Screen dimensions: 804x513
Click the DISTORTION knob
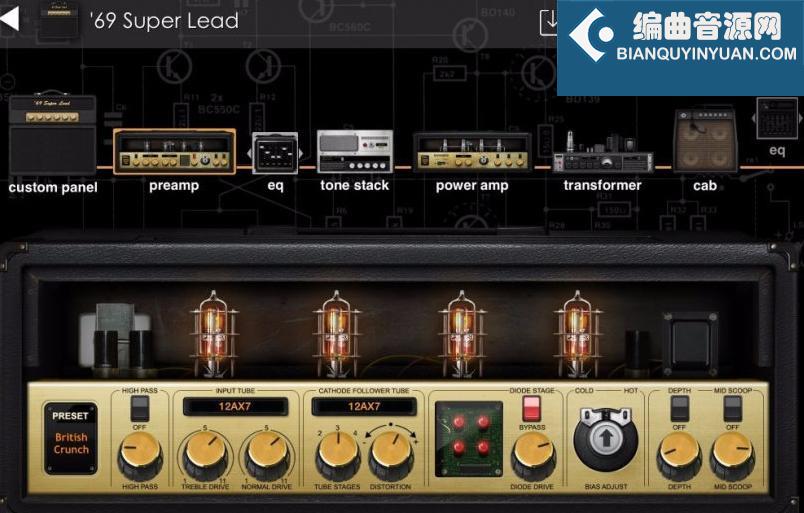click(x=391, y=455)
